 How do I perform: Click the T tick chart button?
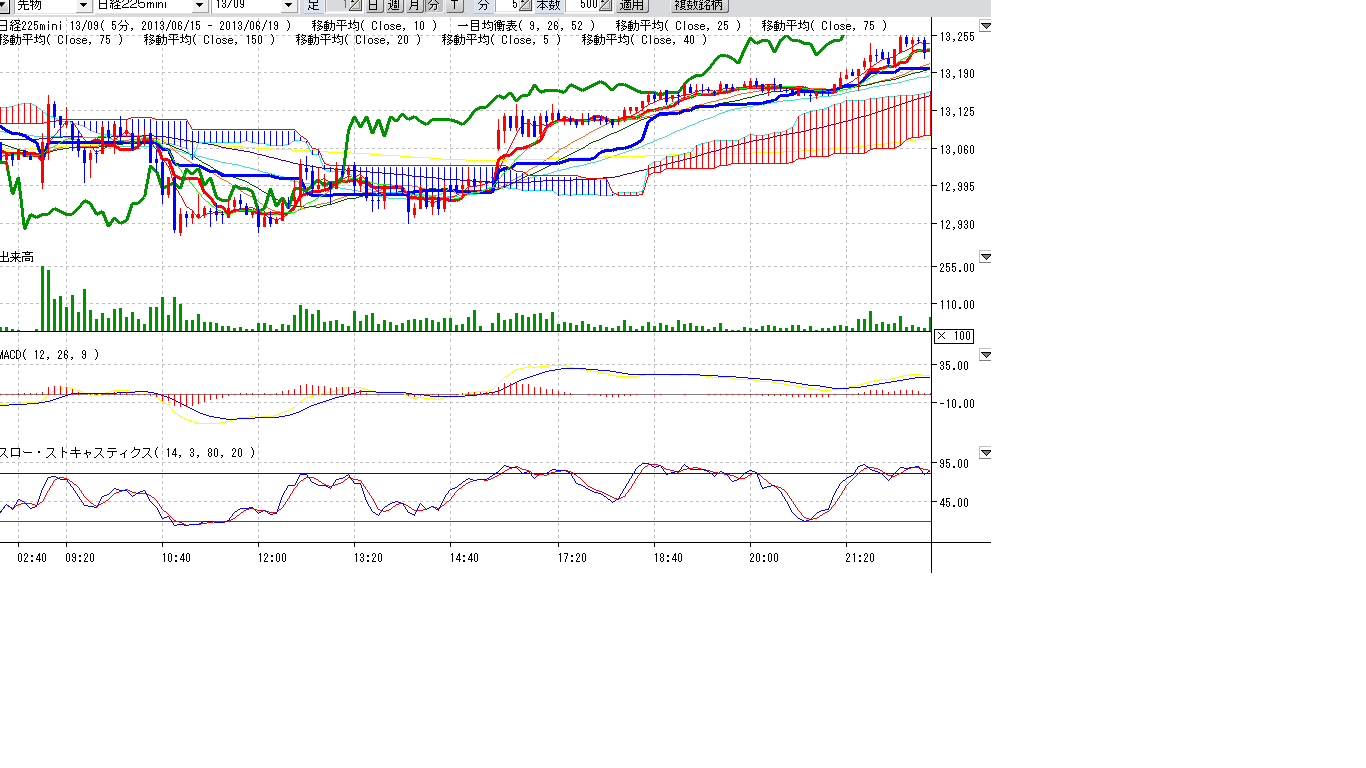[x=455, y=5]
